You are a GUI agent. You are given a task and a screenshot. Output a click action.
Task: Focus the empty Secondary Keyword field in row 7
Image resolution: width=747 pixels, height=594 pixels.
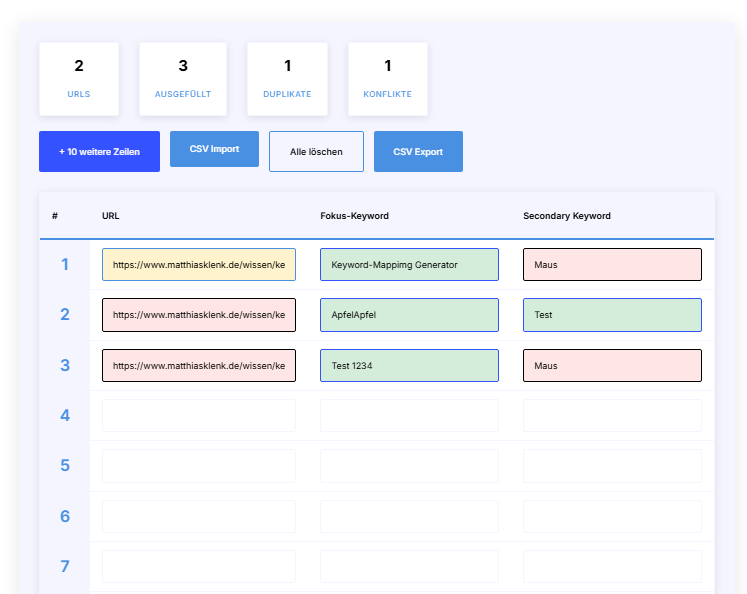612,566
